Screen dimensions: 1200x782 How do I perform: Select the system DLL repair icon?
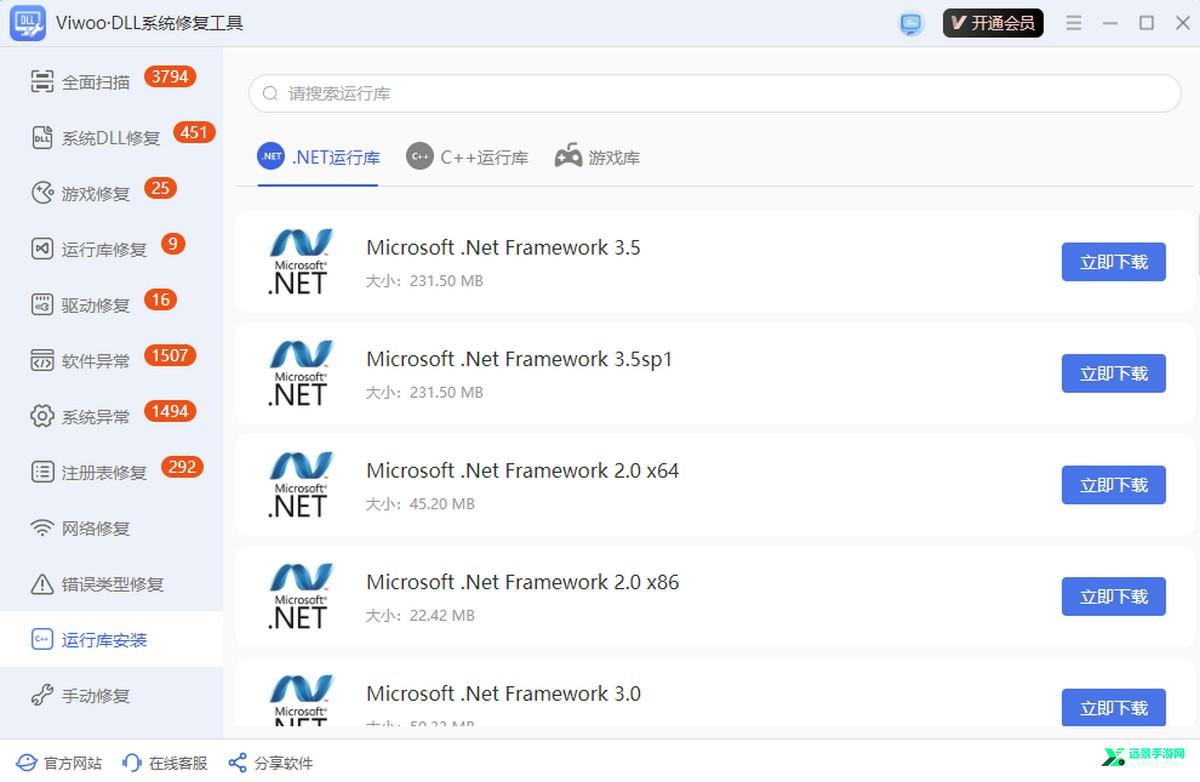[x=42, y=138]
